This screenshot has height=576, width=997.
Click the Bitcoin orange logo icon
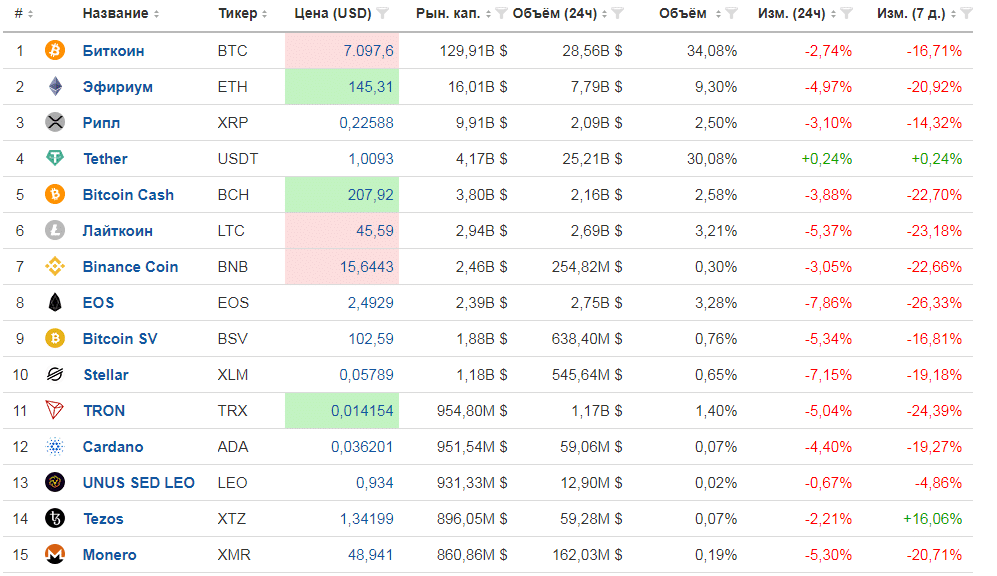55,51
